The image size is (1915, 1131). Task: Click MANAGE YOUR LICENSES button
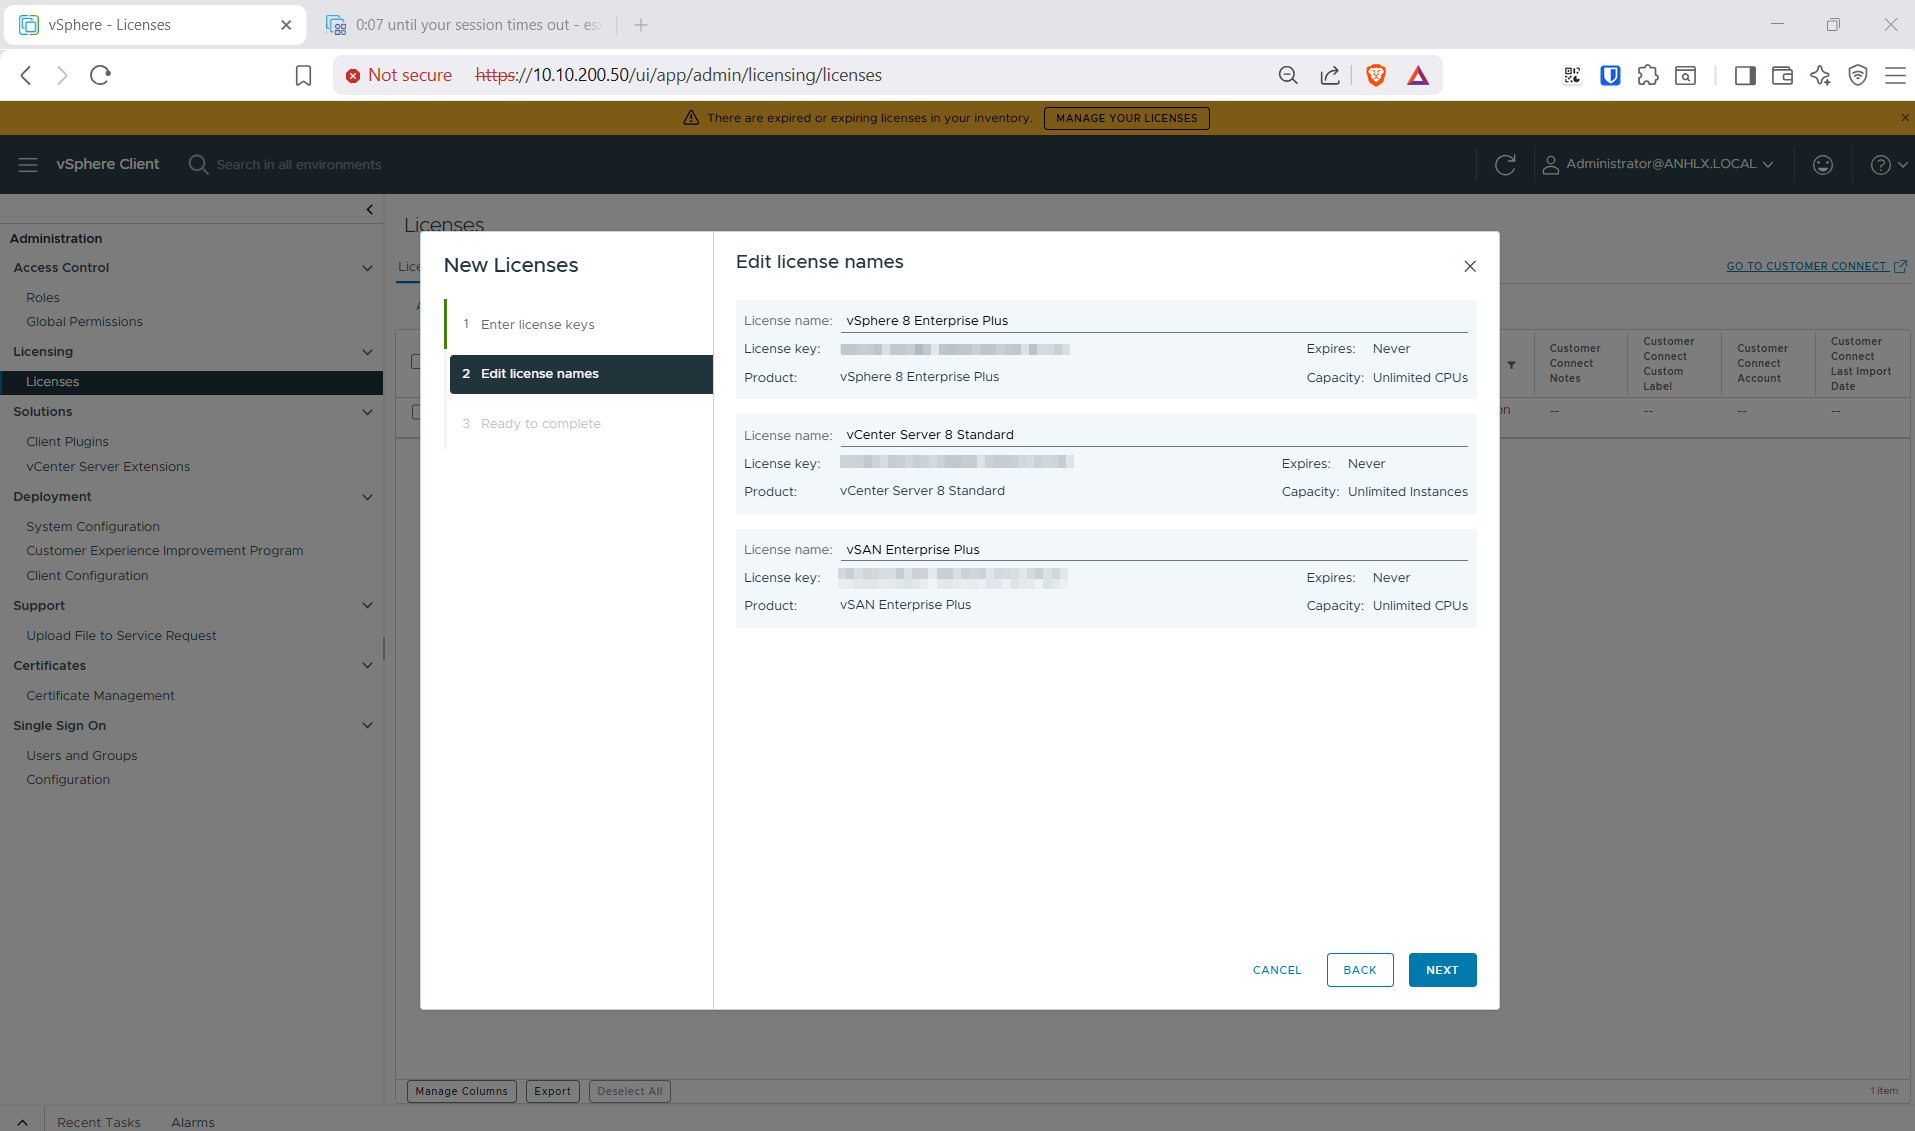click(1127, 118)
